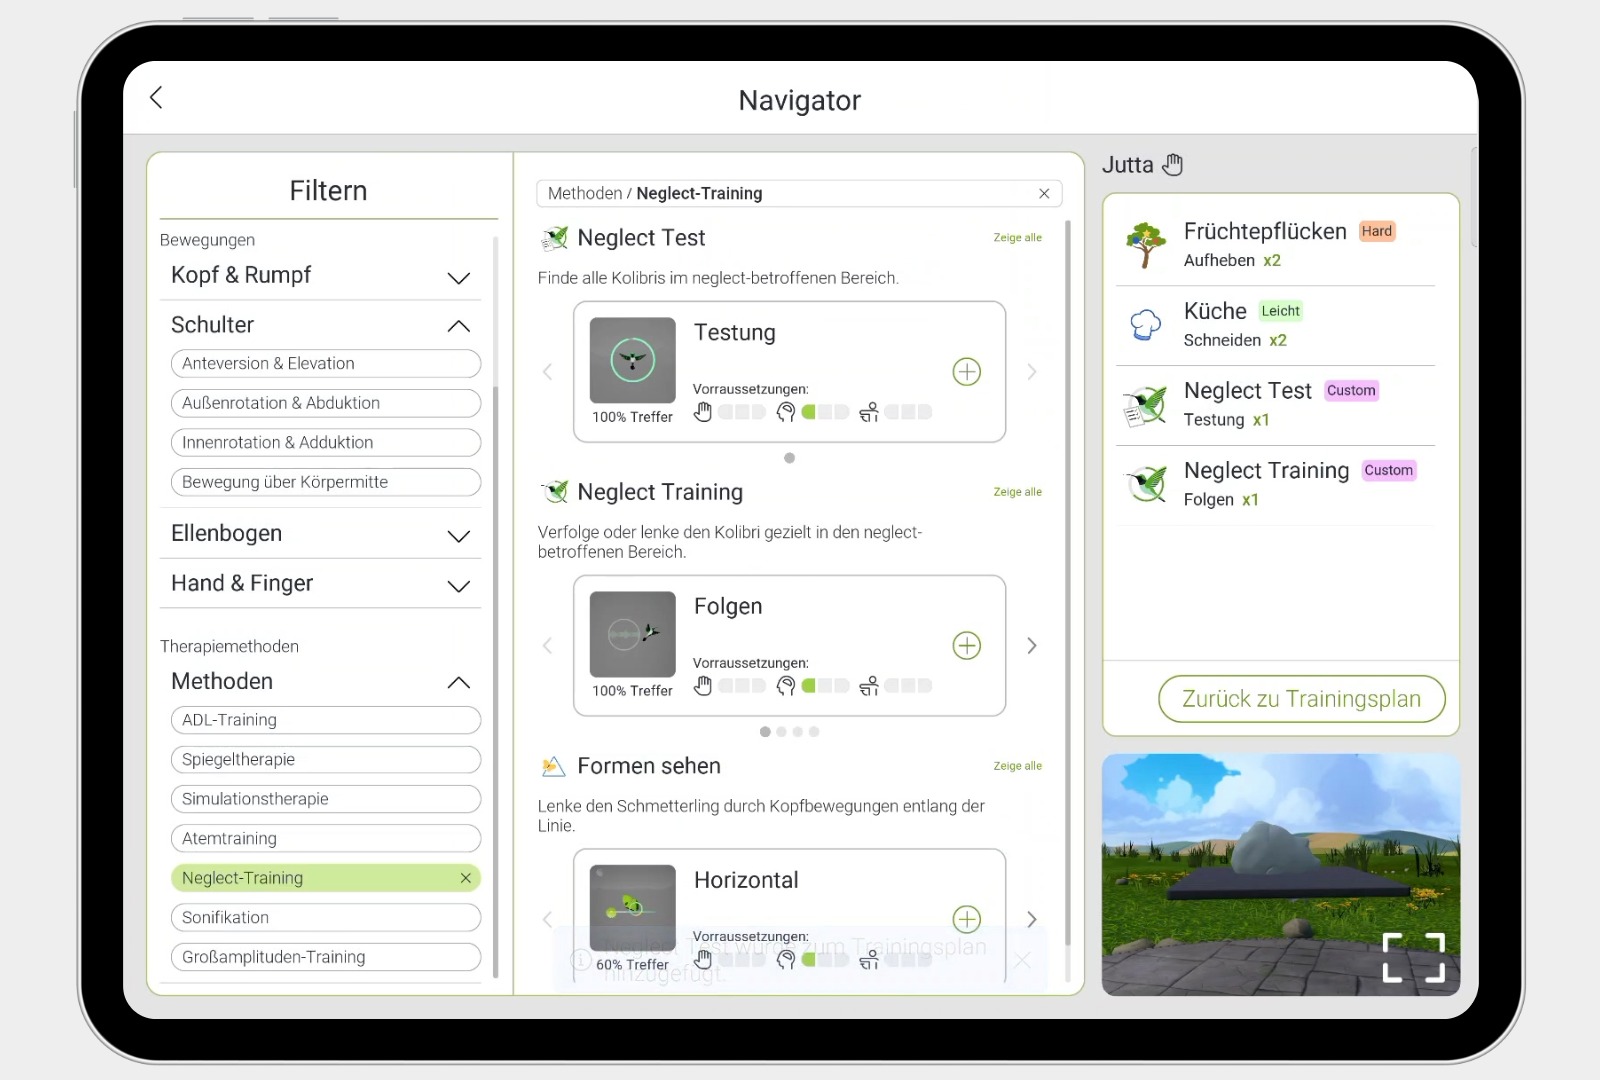This screenshot has width=1600, height=1080.
Task: Click Zeige alle next to Neglect Training
Action: pos(1017,491)
